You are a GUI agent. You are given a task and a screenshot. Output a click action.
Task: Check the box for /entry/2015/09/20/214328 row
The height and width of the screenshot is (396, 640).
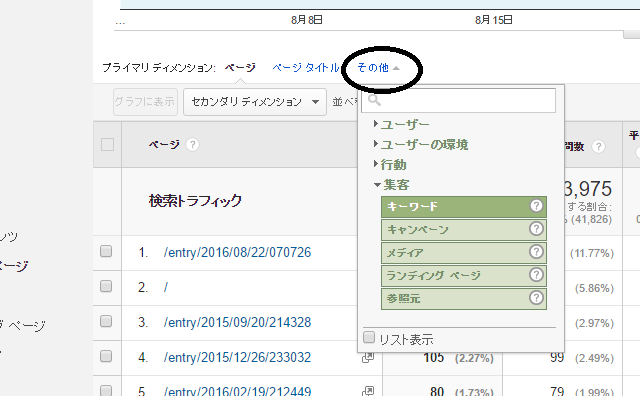[x=106, y=321]
